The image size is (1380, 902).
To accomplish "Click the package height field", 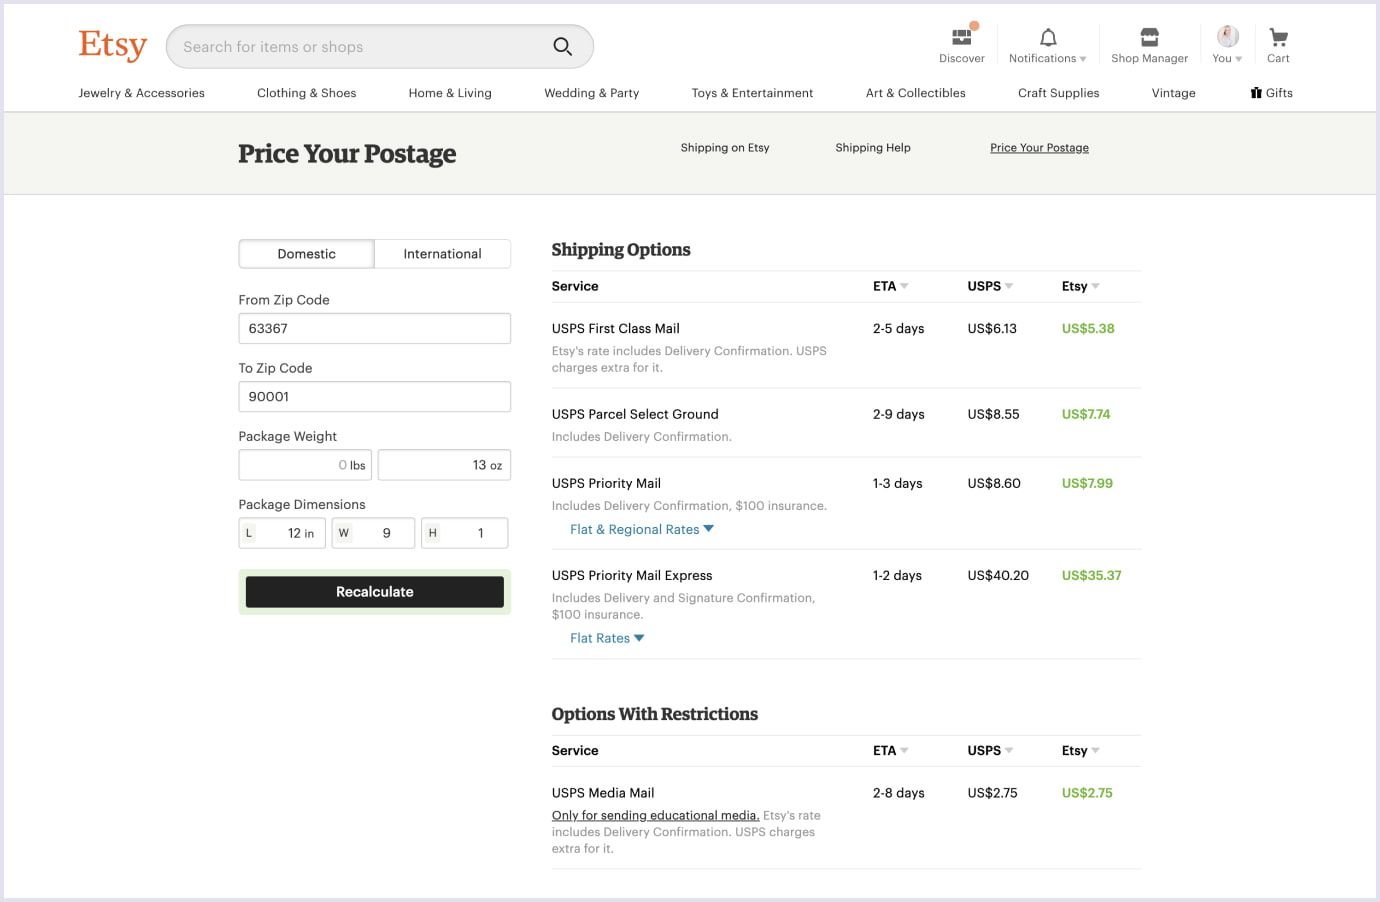I will coord(464,533).
